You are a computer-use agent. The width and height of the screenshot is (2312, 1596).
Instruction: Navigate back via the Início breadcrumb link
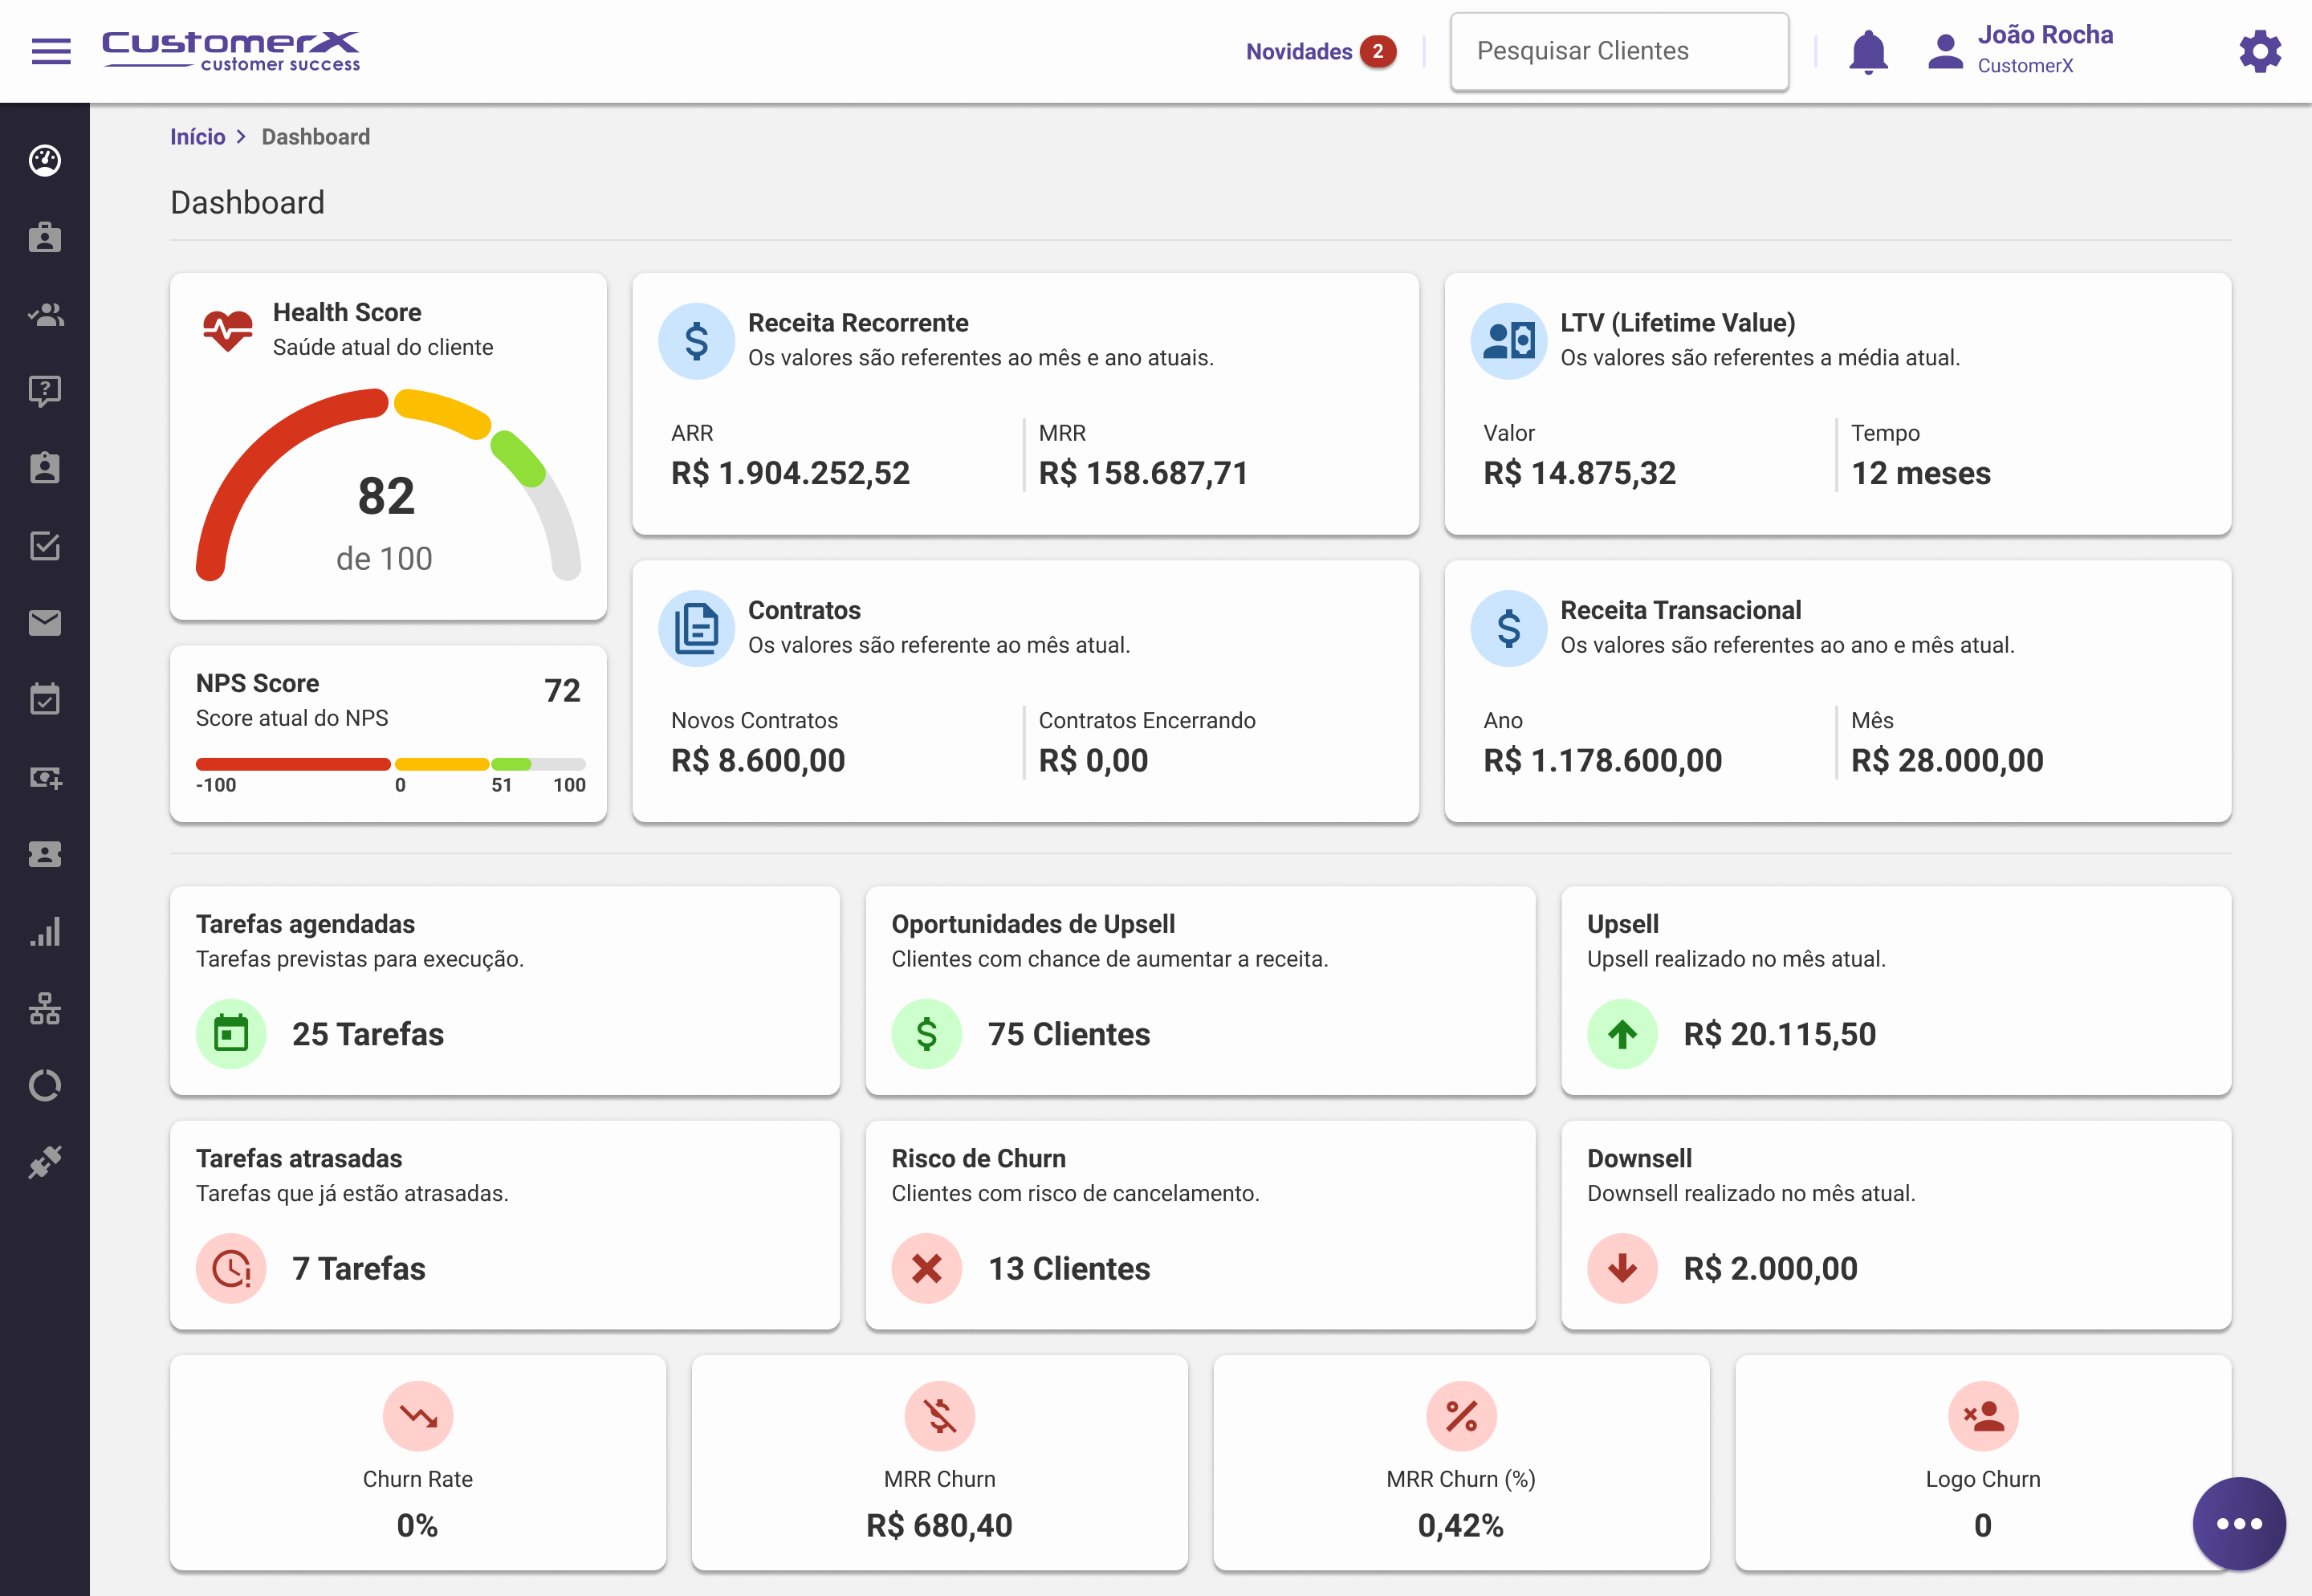click(x=197, y=136)
